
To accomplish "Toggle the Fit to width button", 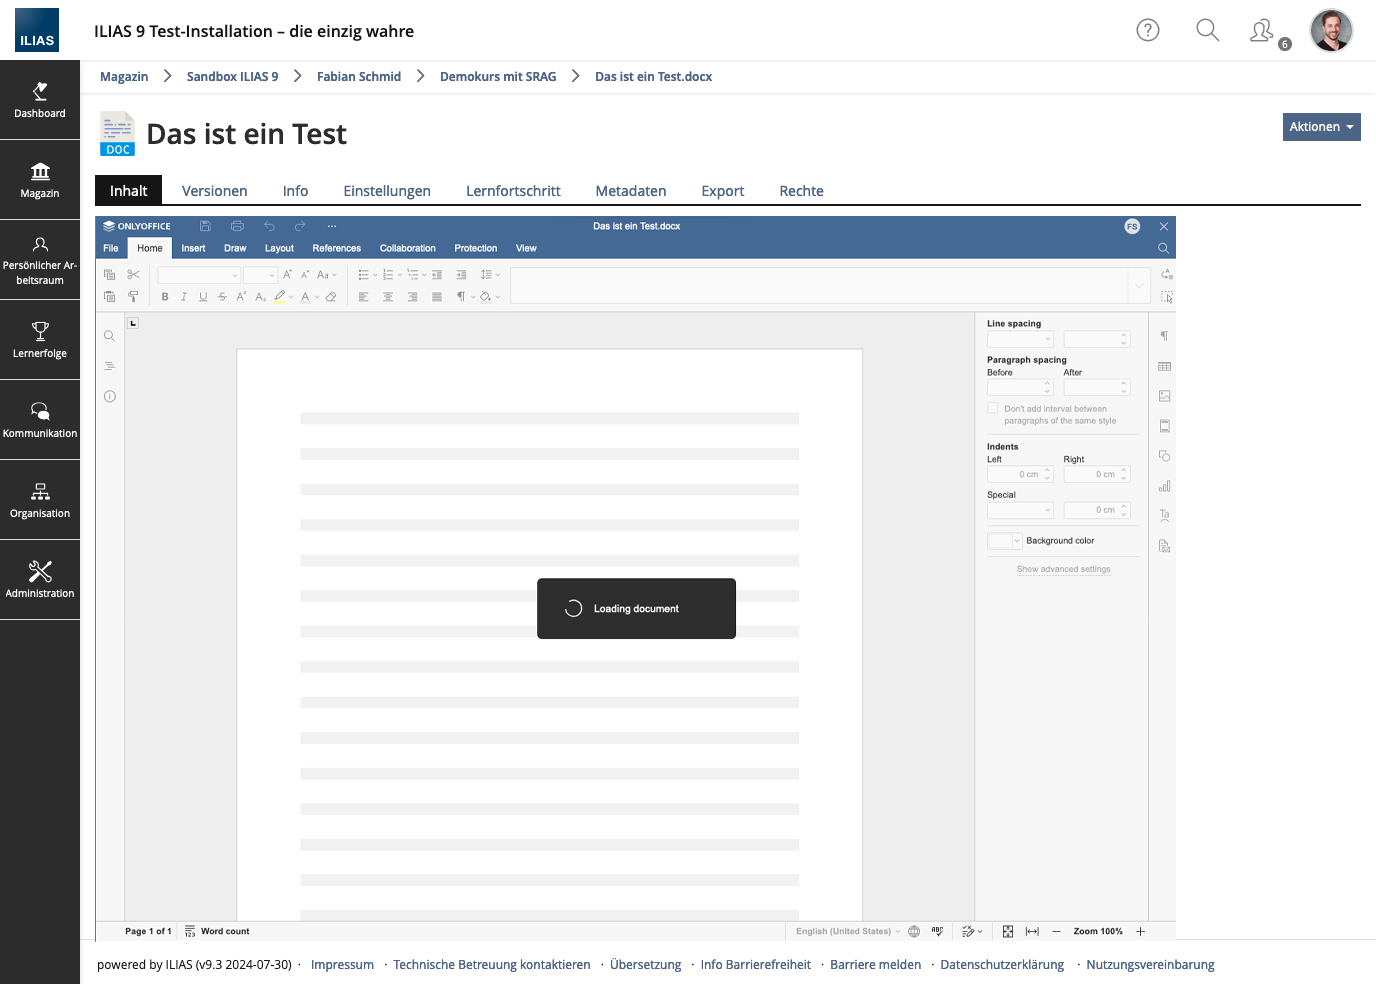I will (1032, 931).
